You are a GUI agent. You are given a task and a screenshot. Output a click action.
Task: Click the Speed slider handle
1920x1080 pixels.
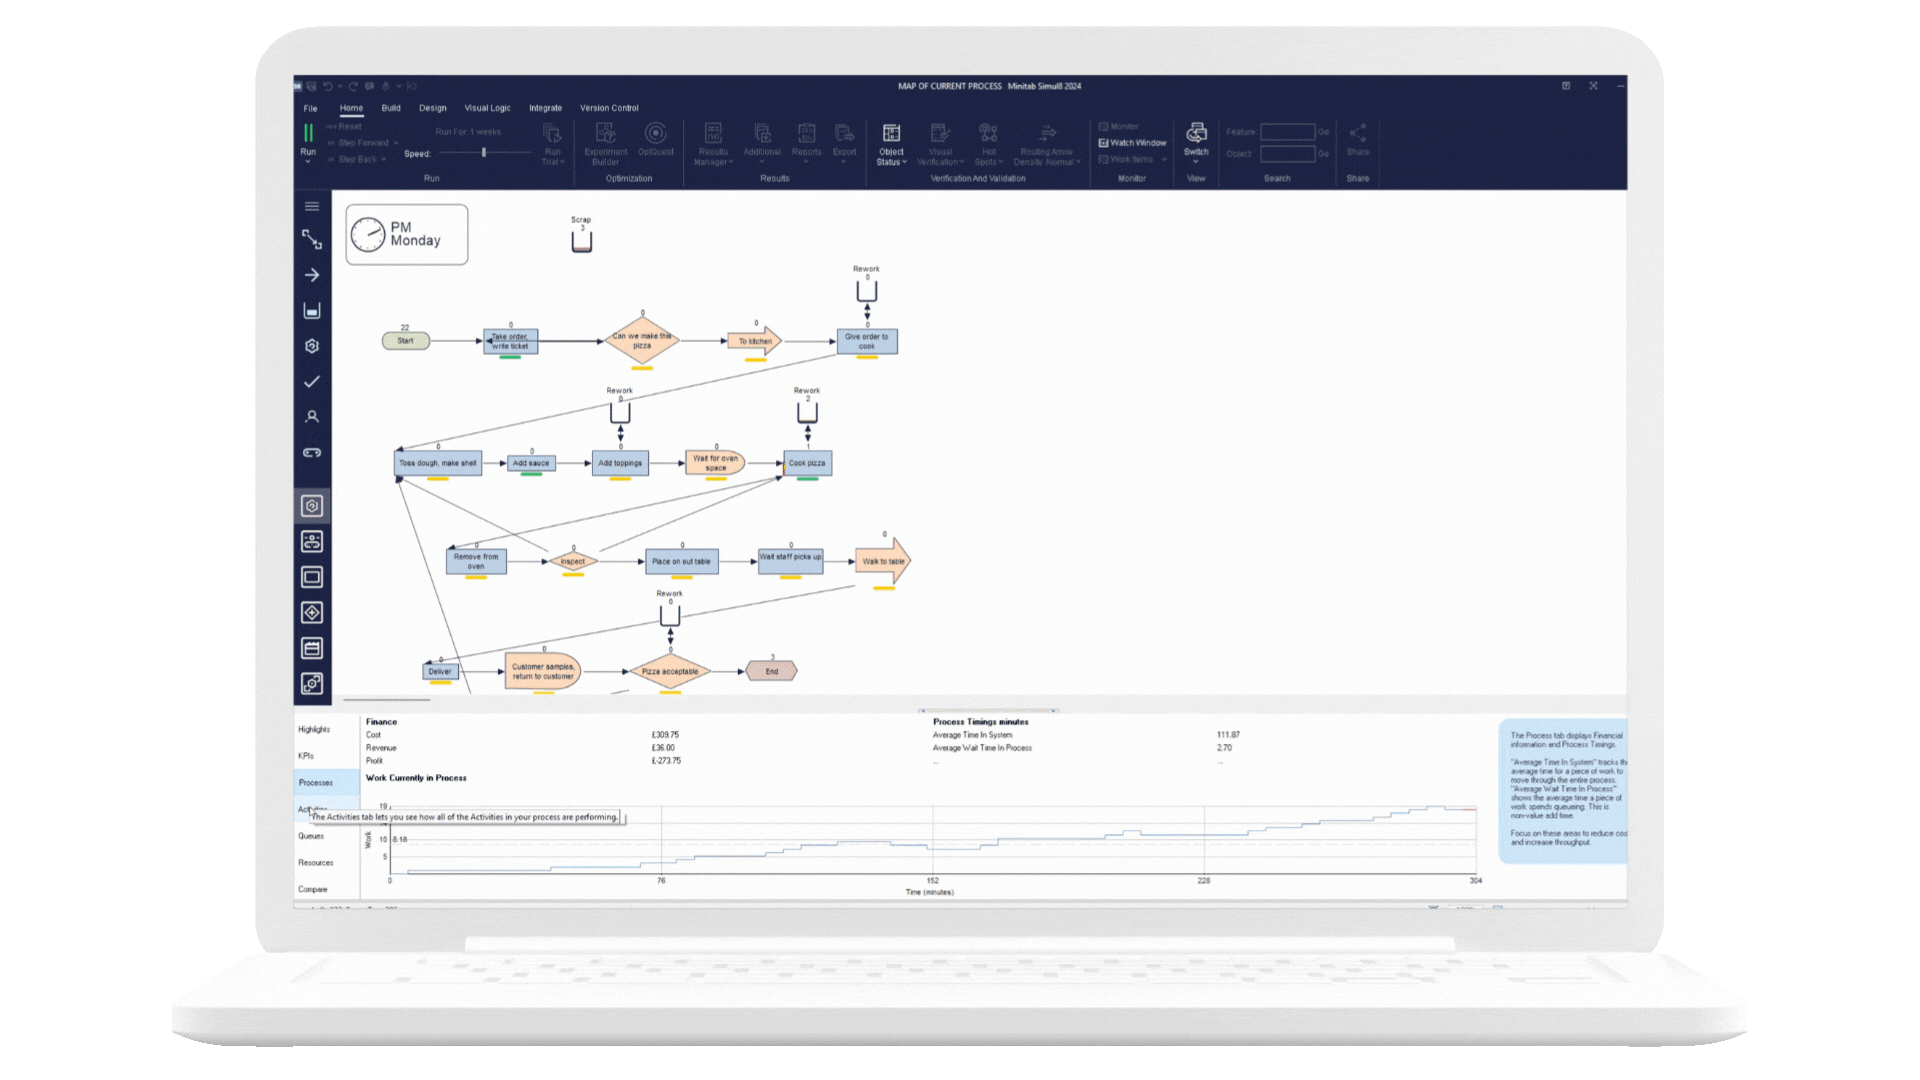coord(484,152)
